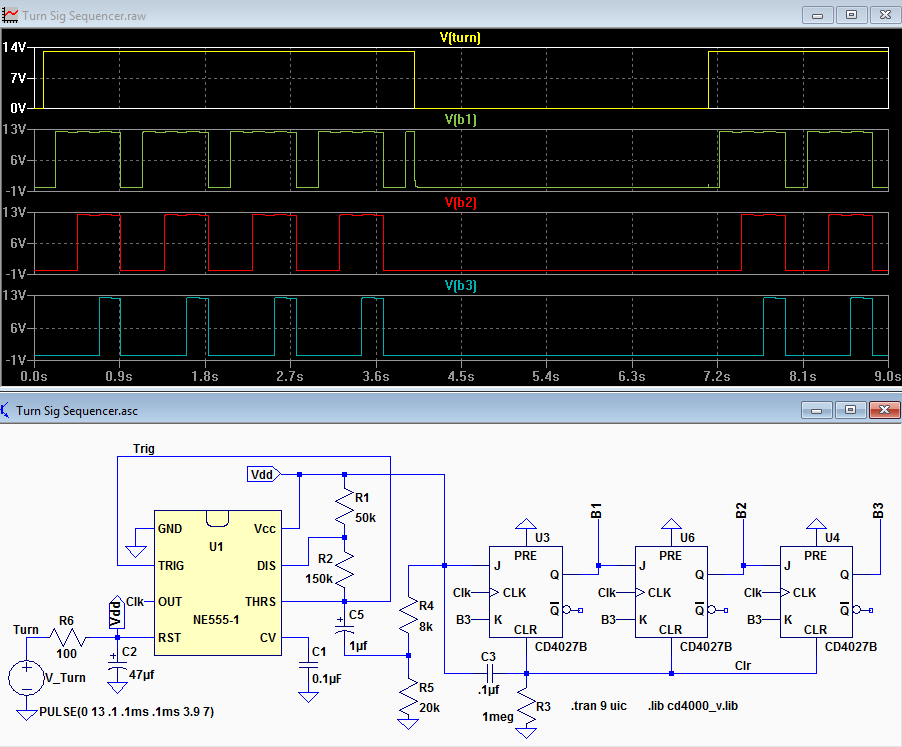
Task: Select capacitor C5 1µf
Action: (345, 627)
